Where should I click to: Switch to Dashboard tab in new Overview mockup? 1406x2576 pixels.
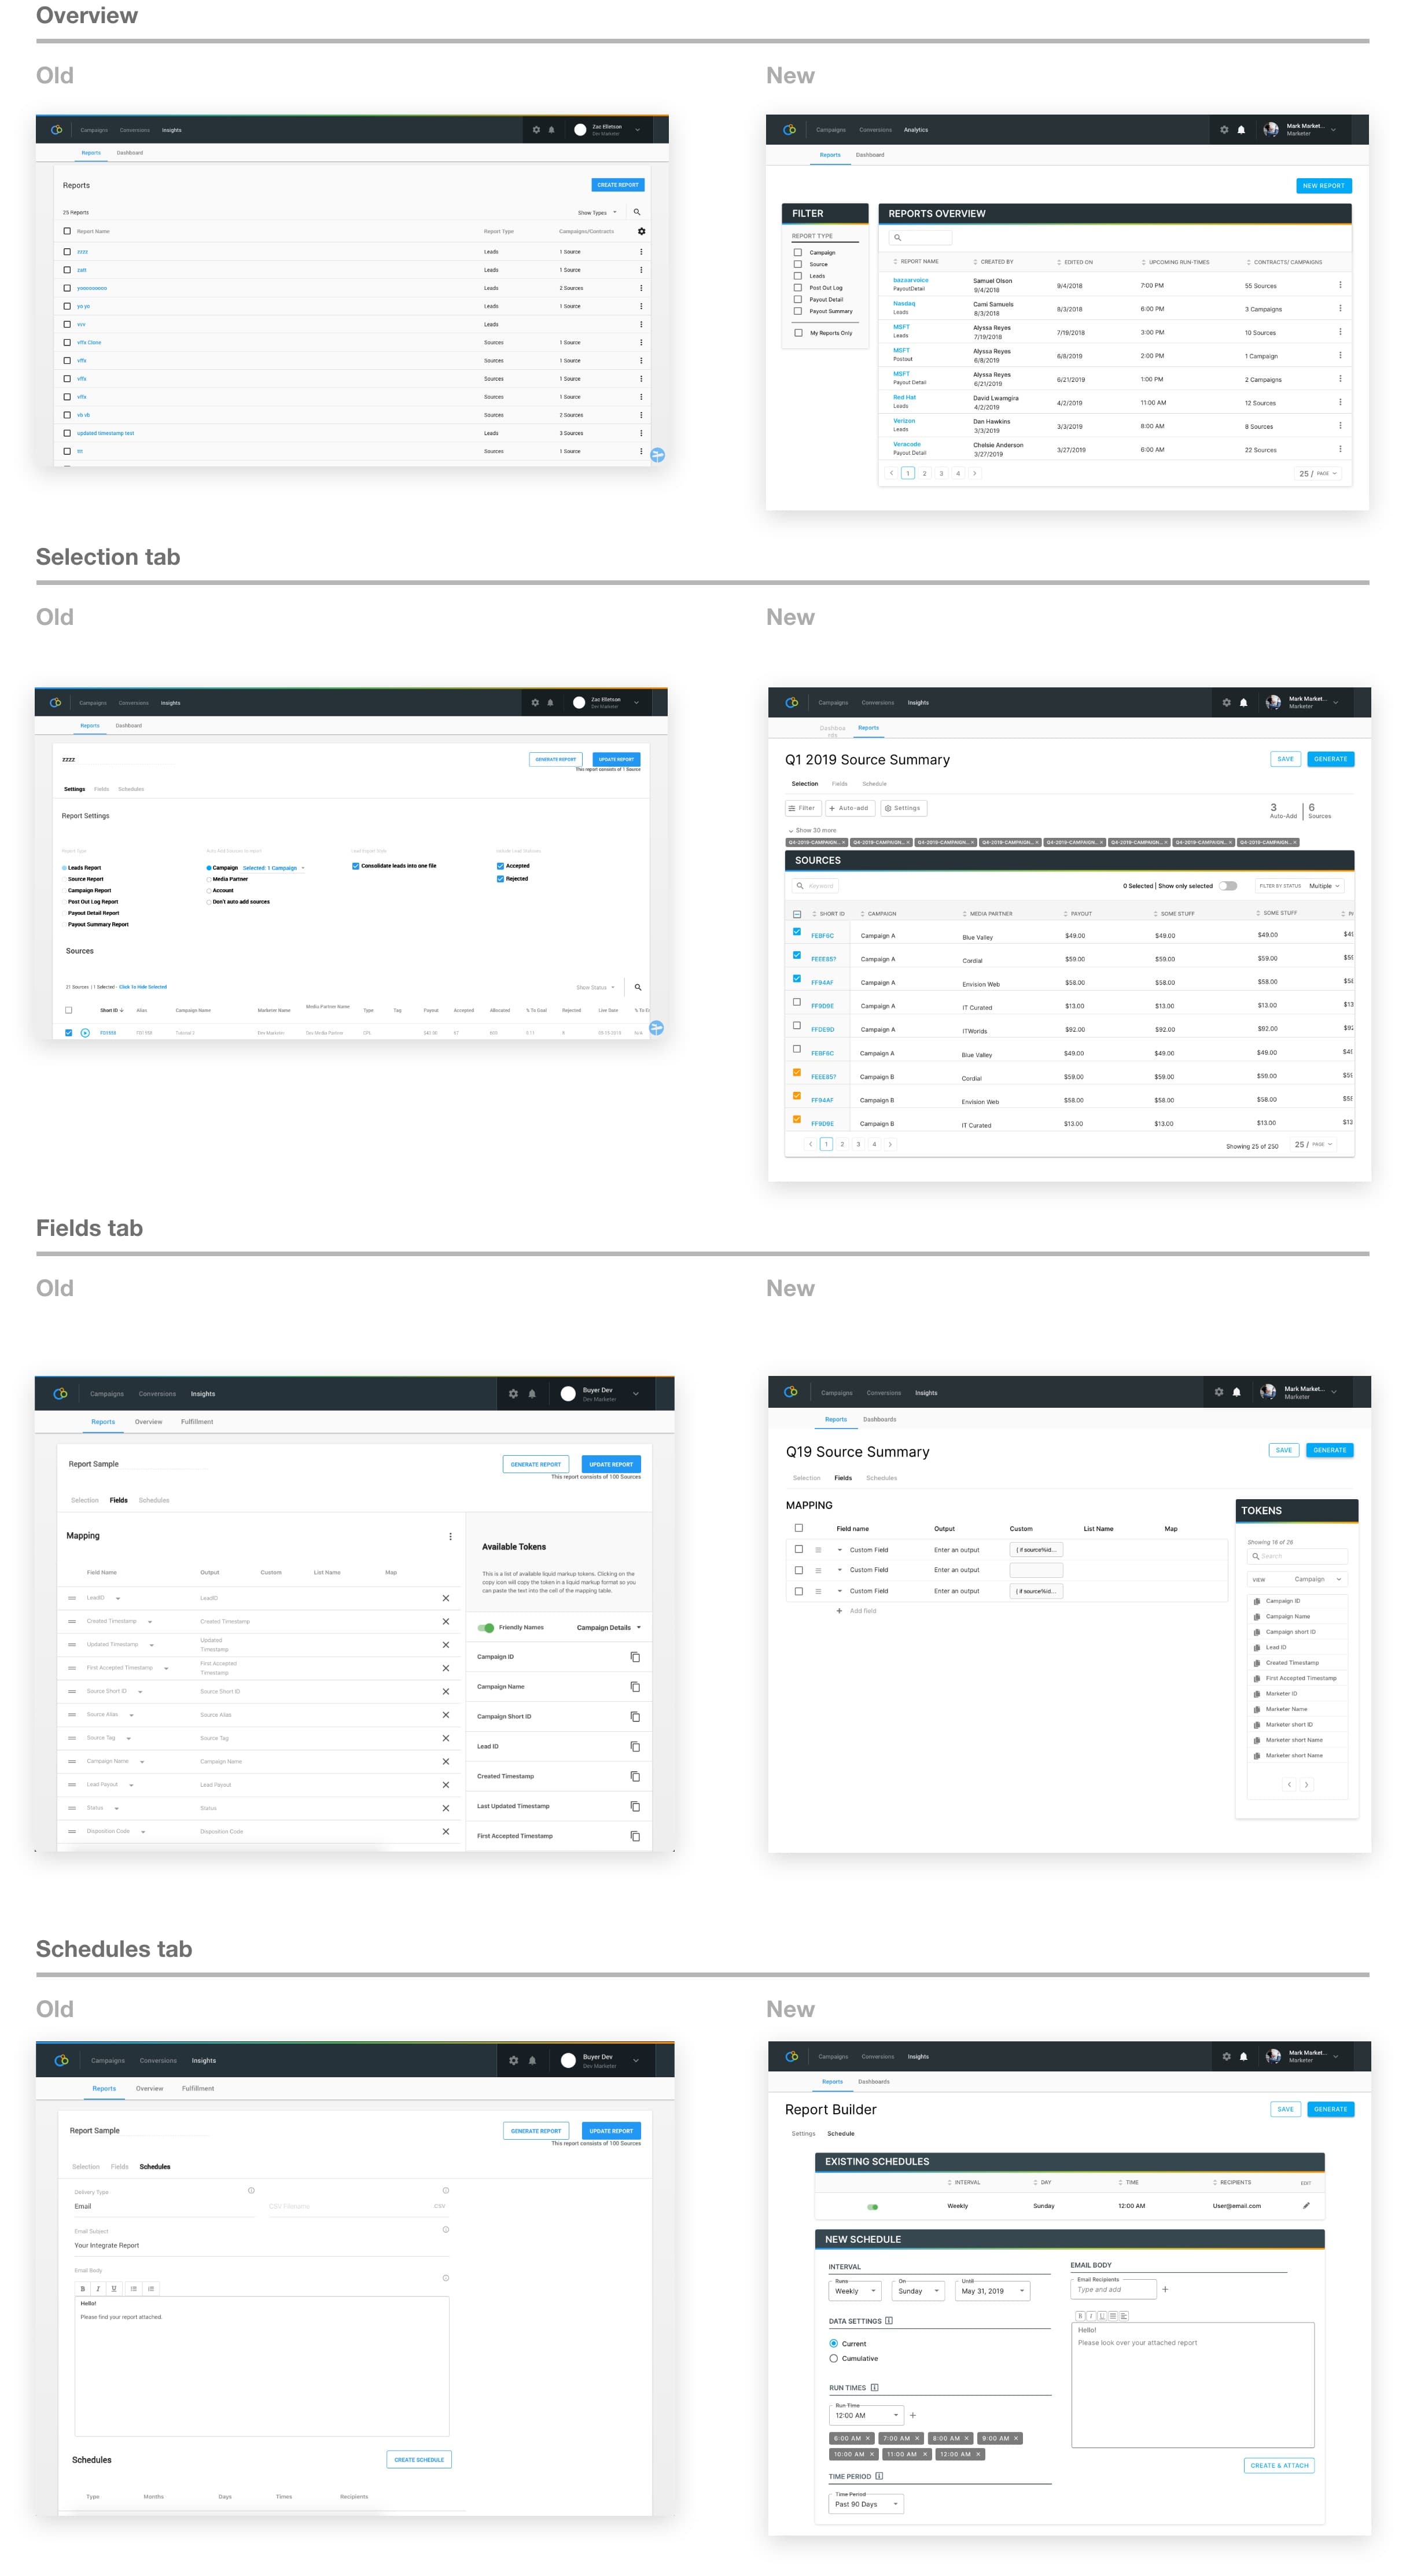(870, 155)
